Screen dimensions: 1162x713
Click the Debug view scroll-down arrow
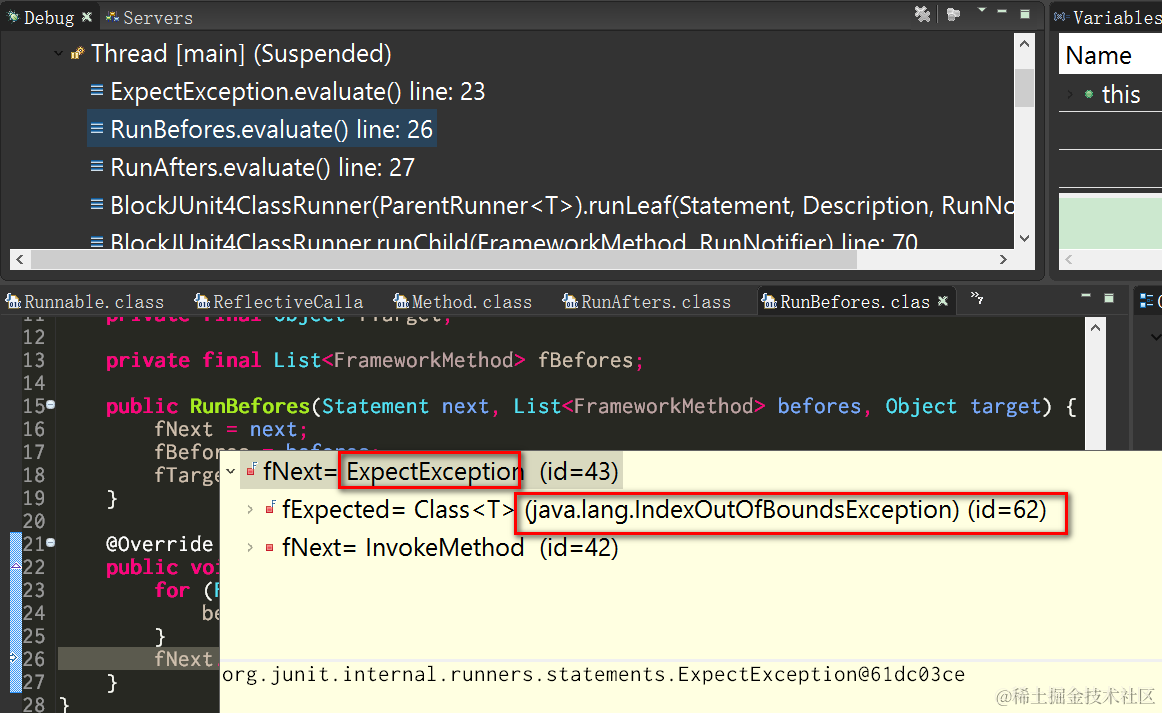1024,239
